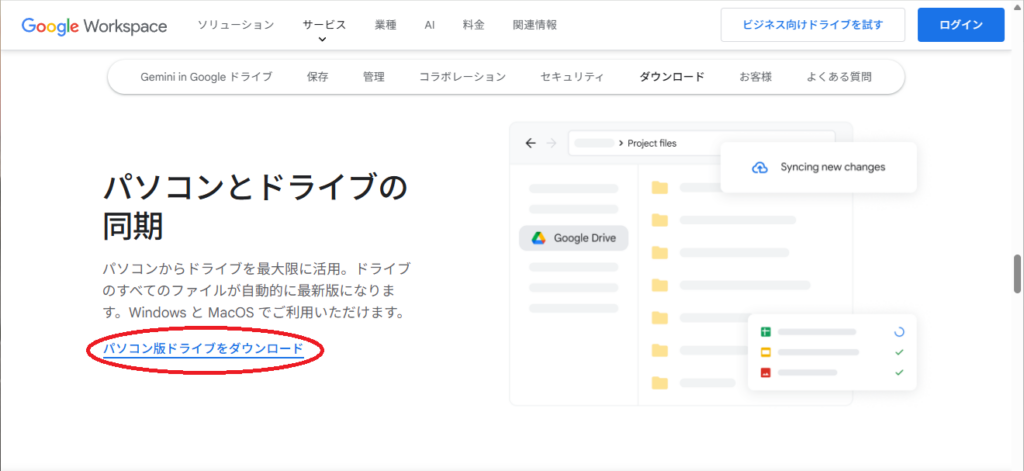This screenshot has width=1024, height=471.
Task: Select the よくある質問 section tab
Action: pyautogui.click(x=839, y=77)
